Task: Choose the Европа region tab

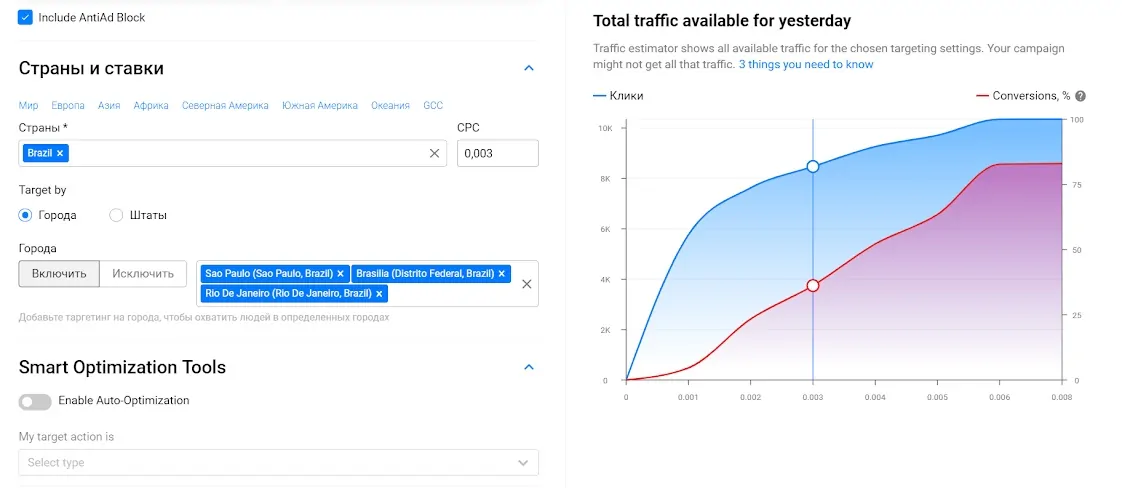Action: click(68, 105)
